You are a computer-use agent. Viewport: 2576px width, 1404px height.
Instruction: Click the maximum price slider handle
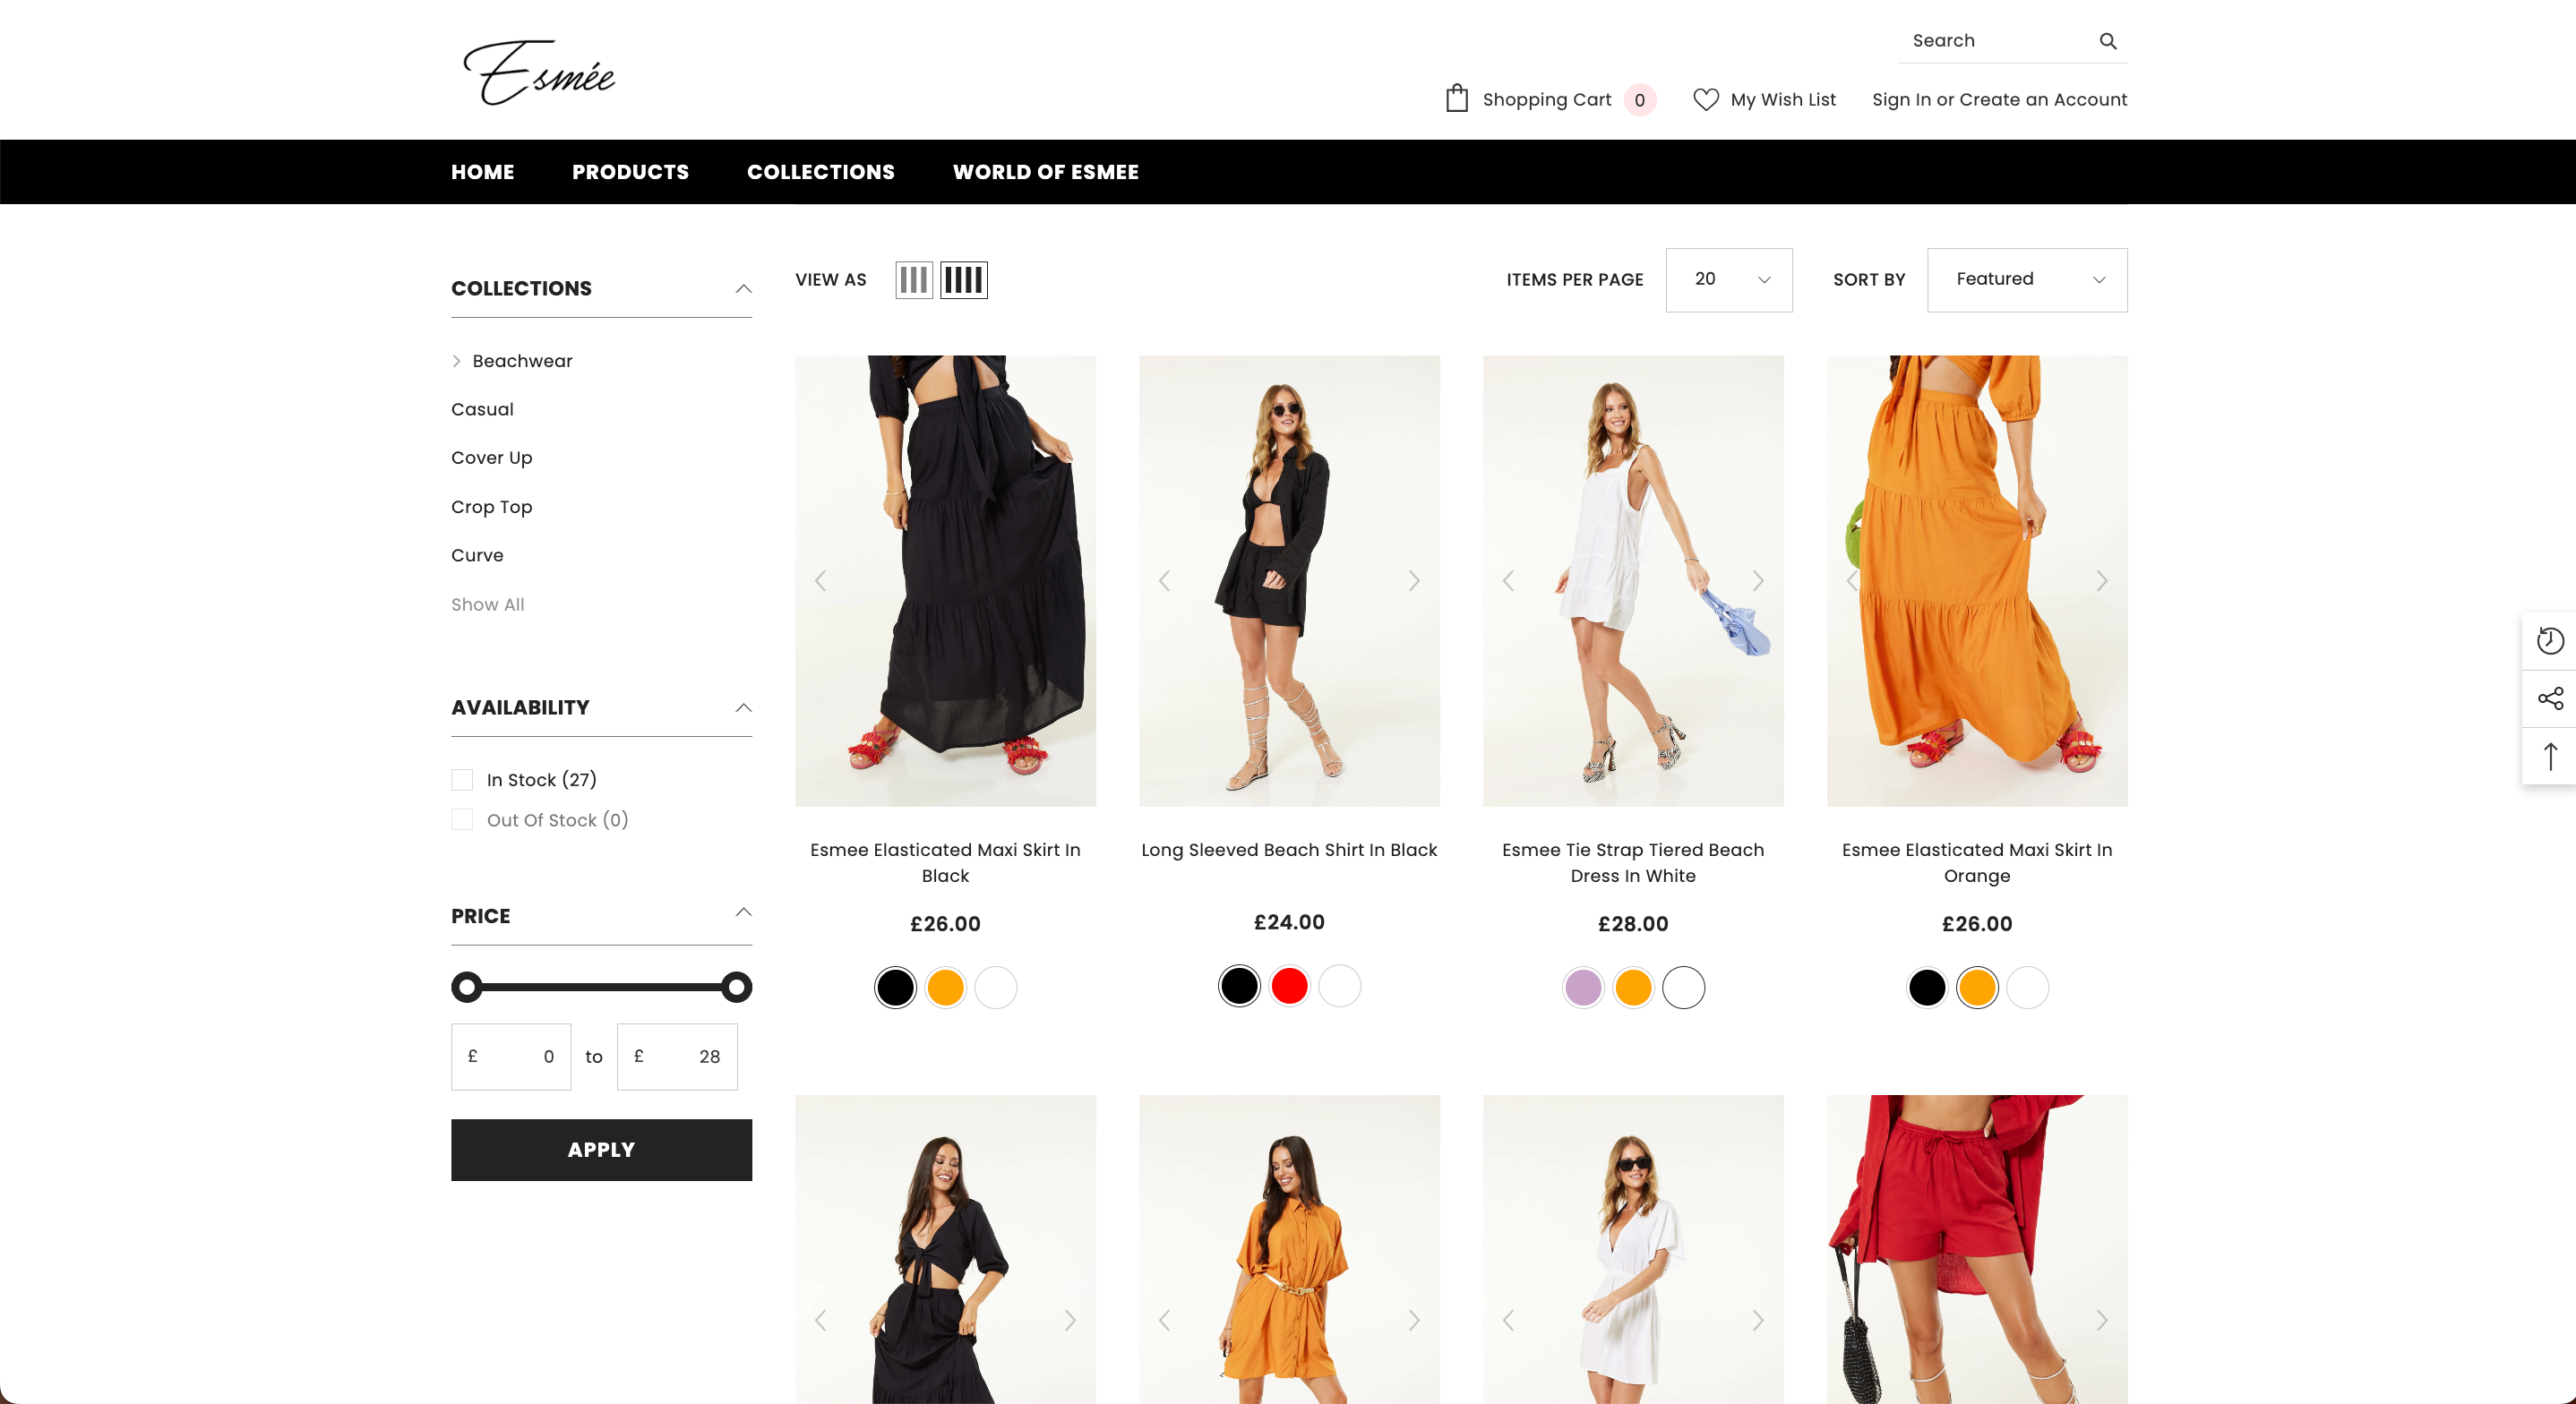(737, 987)
